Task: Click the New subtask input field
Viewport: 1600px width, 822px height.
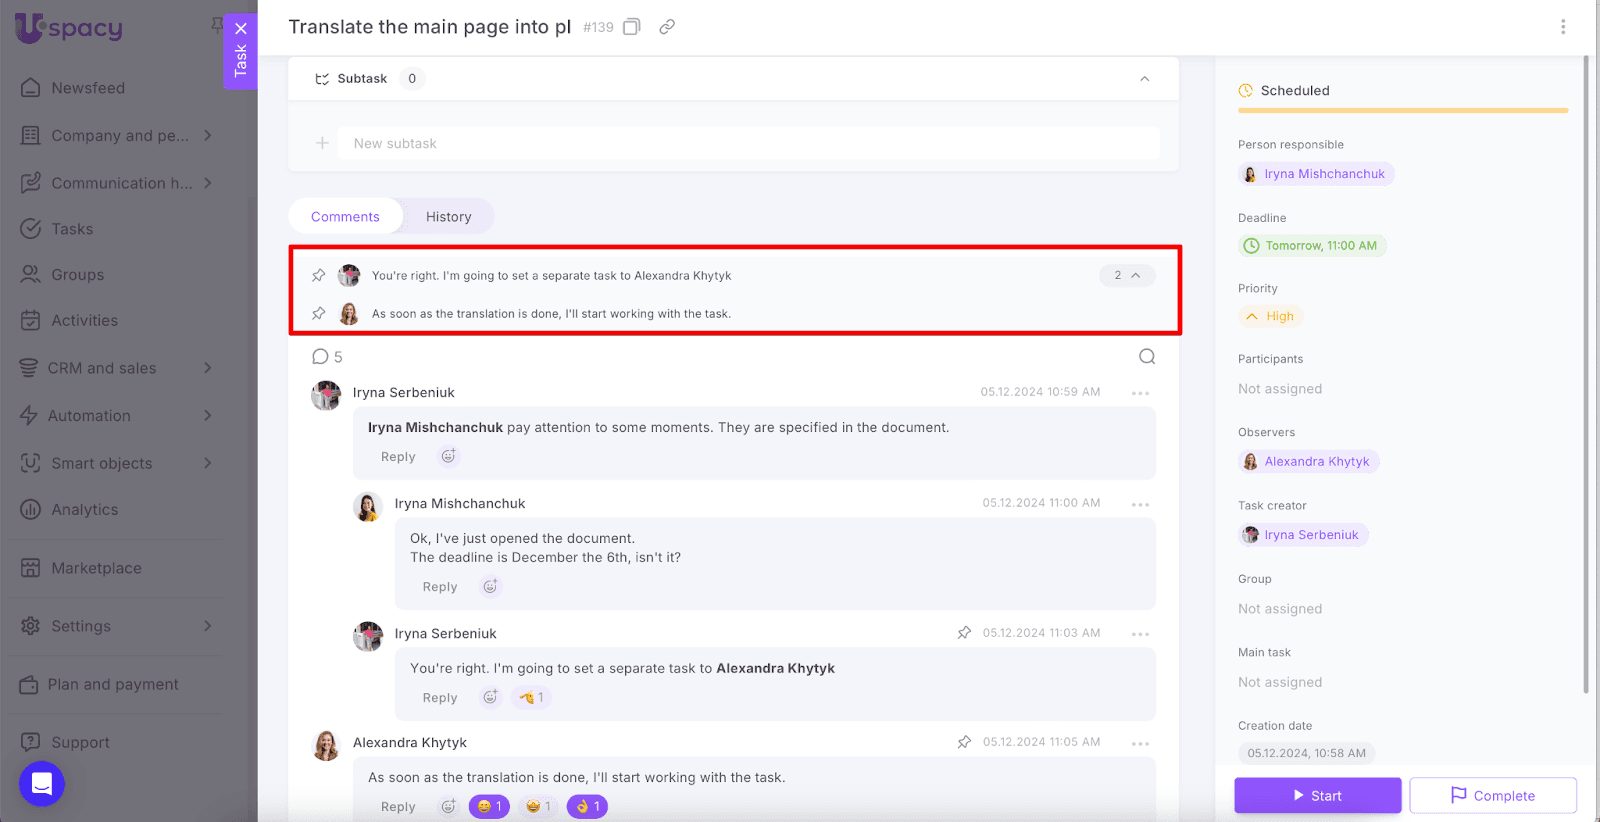Action: (748, 143)
